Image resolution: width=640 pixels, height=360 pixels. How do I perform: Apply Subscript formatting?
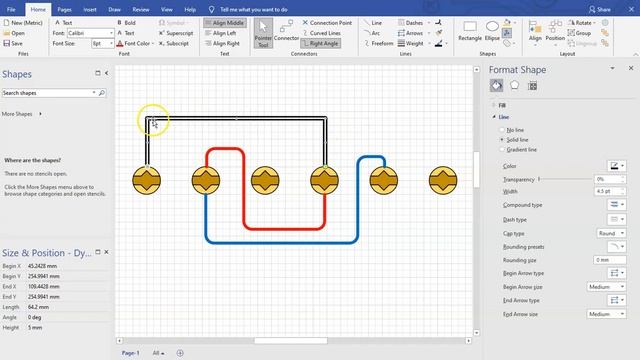tap(173, 43)
